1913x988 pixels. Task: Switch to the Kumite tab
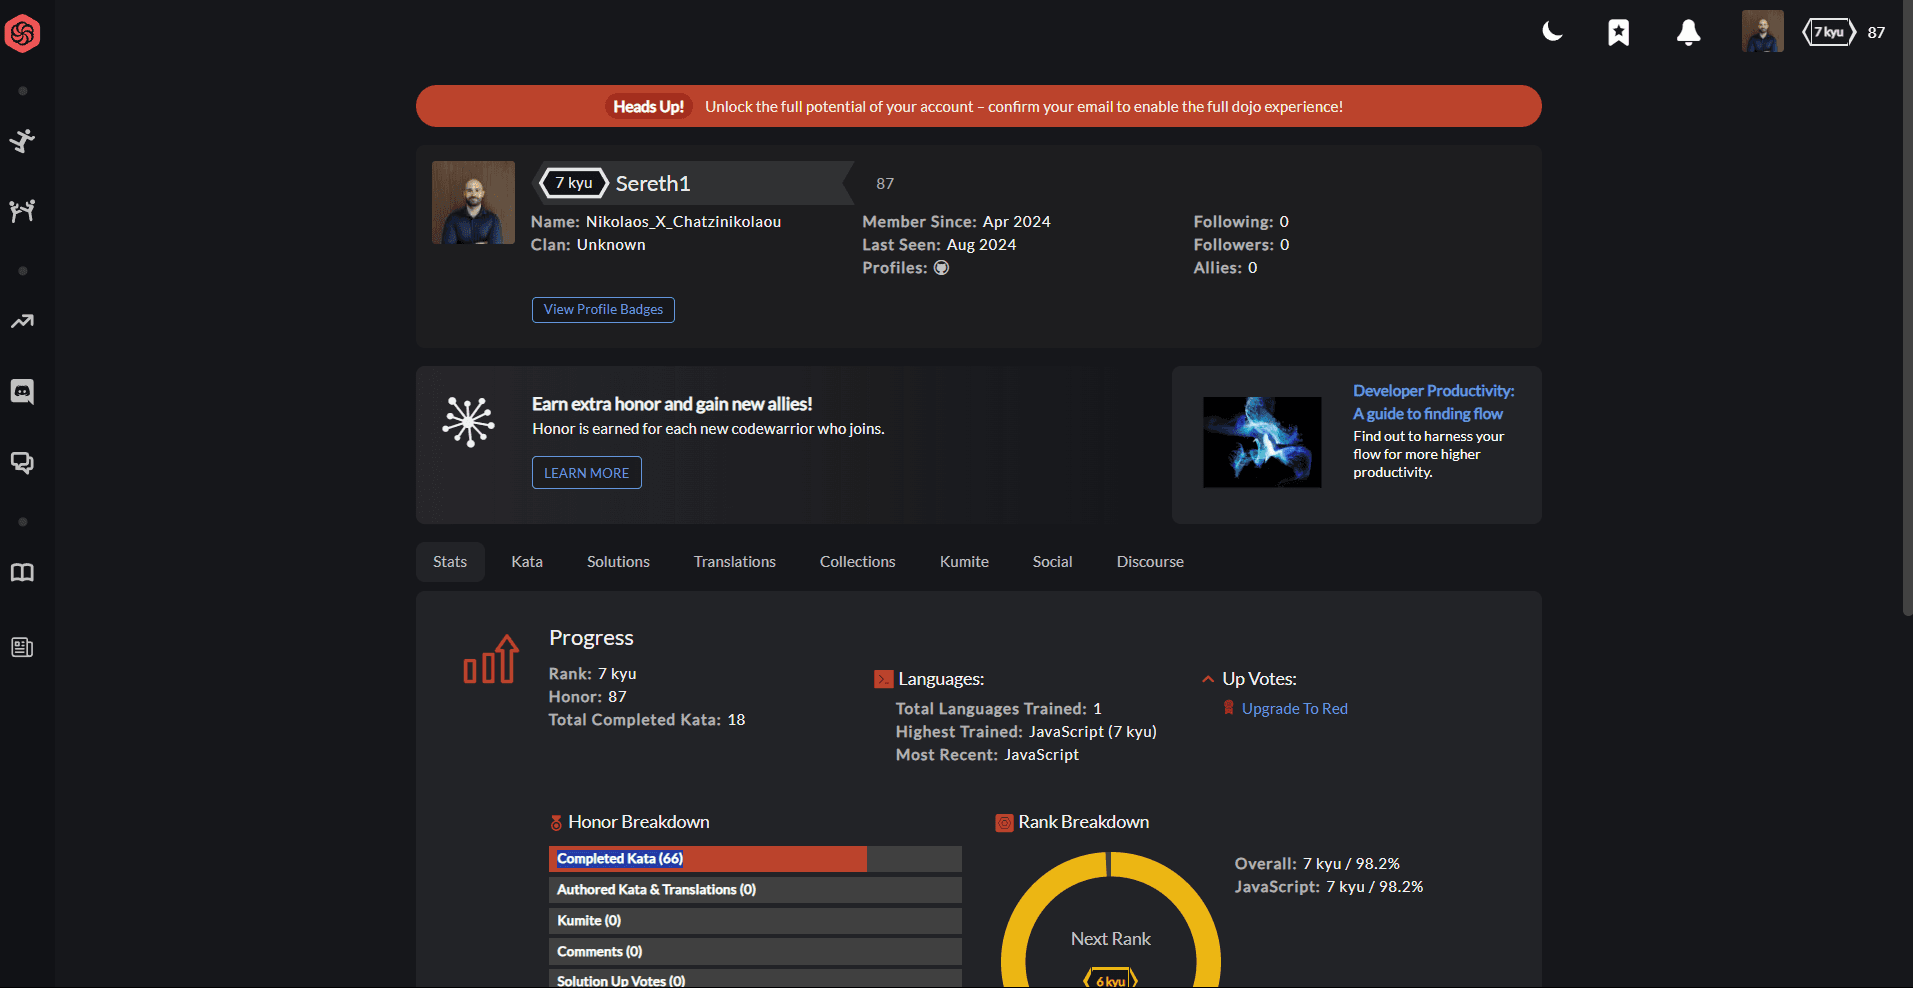(964, 562)
